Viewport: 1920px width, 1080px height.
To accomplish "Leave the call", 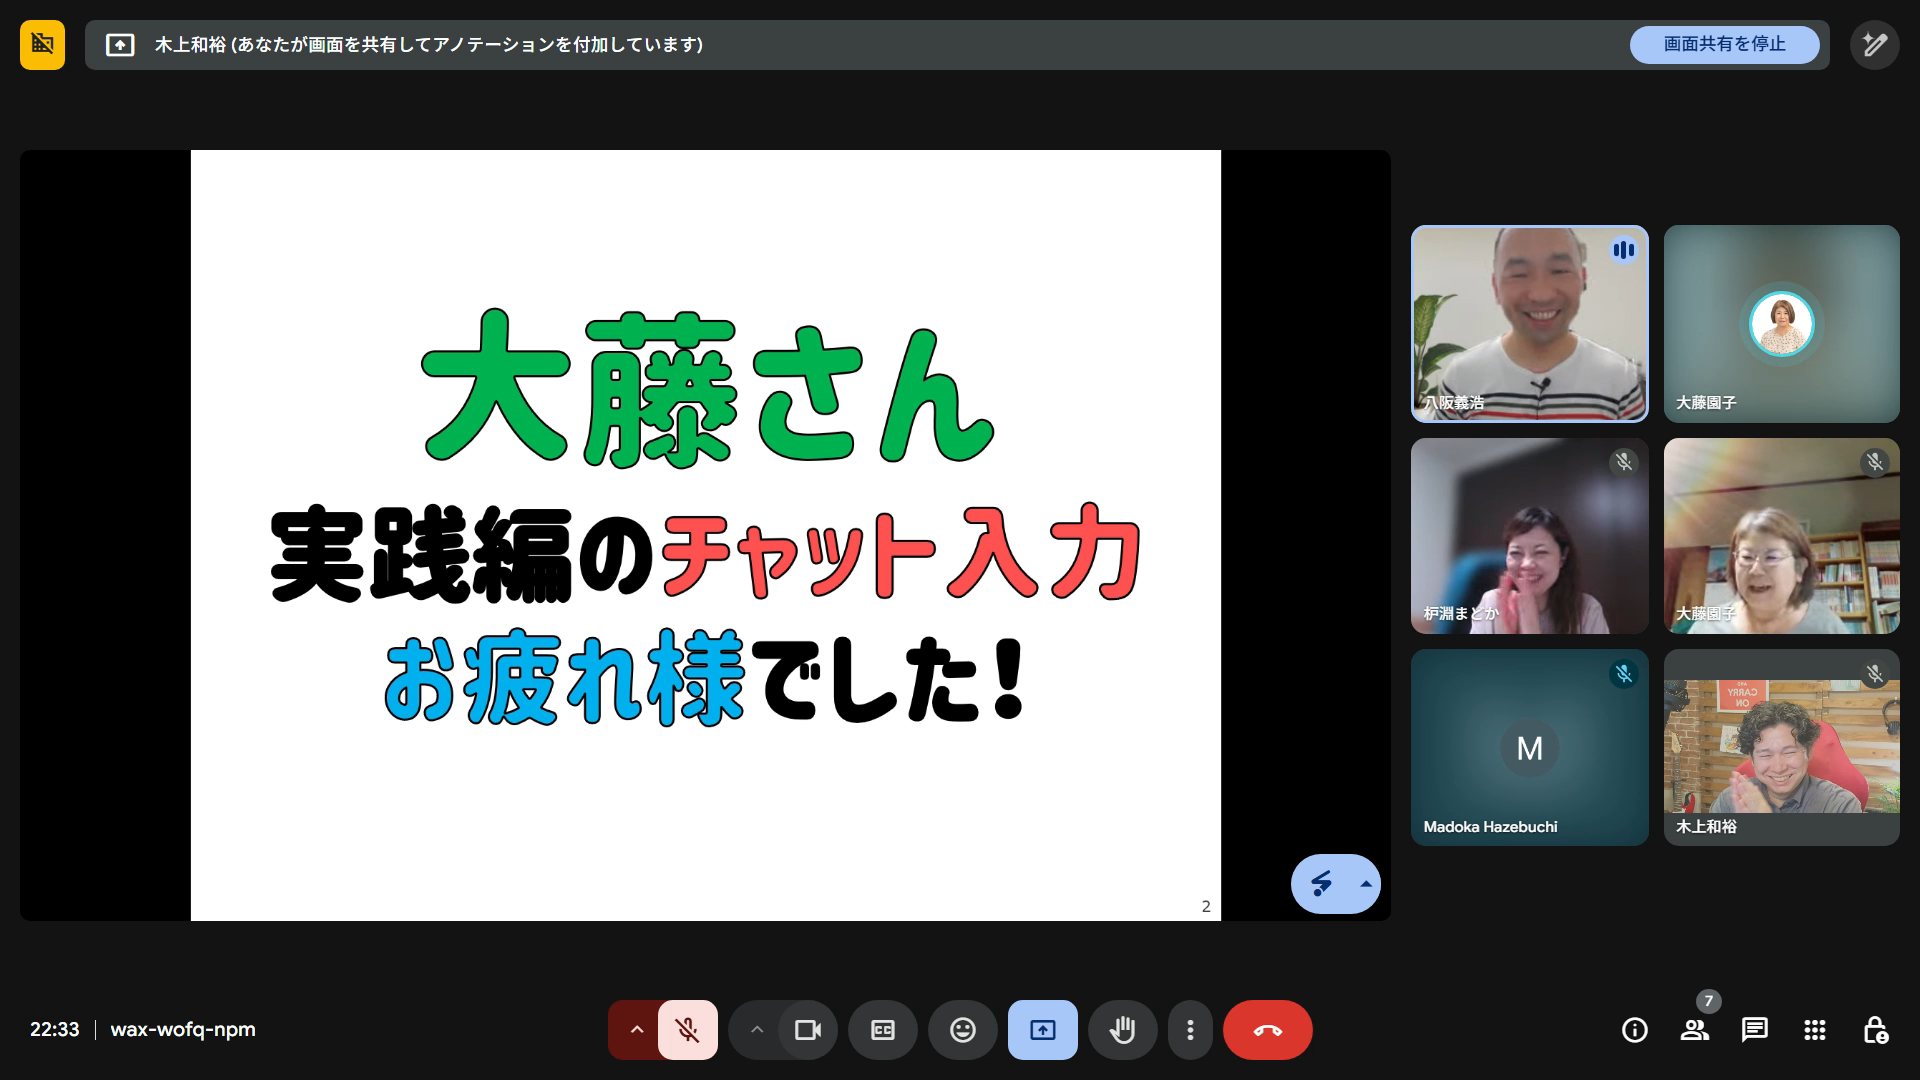I will coord(1267,1030).
